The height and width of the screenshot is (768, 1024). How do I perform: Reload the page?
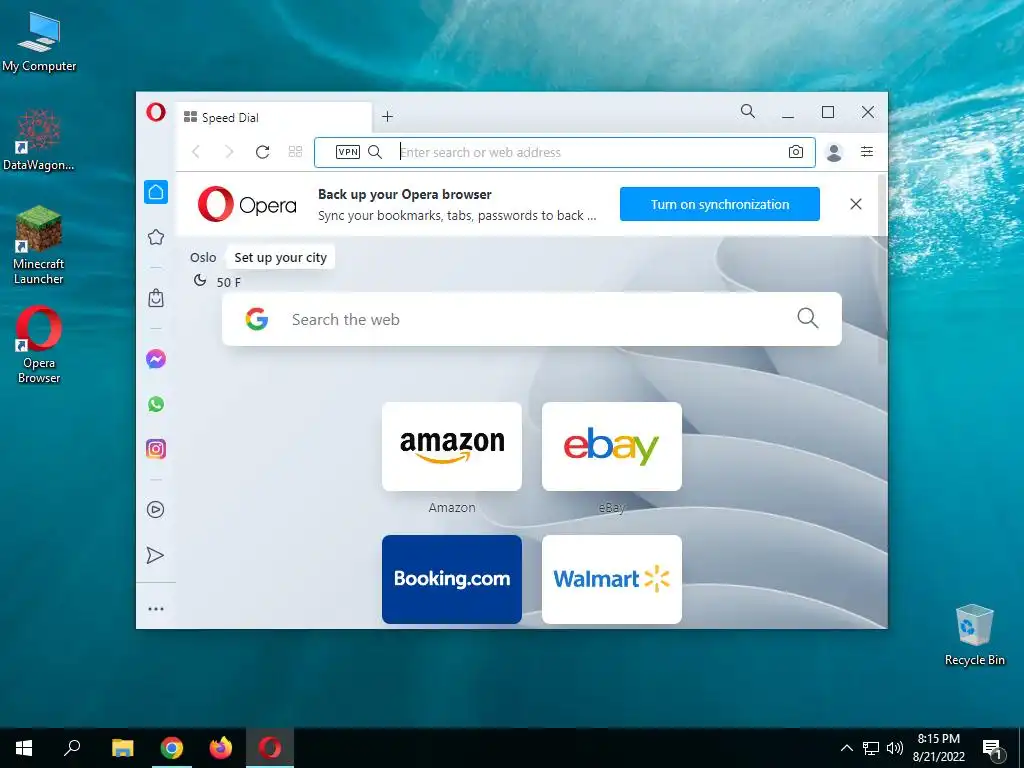[x=263, y=152]
